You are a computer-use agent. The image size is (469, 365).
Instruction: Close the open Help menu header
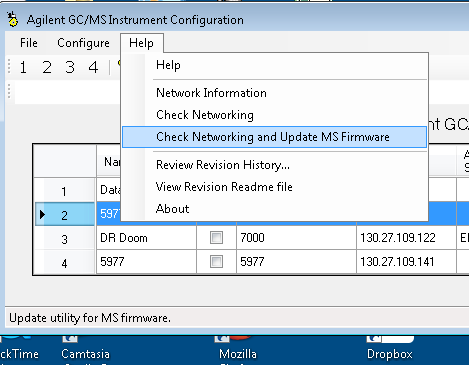pyautogui.click(x=142, y=43)
